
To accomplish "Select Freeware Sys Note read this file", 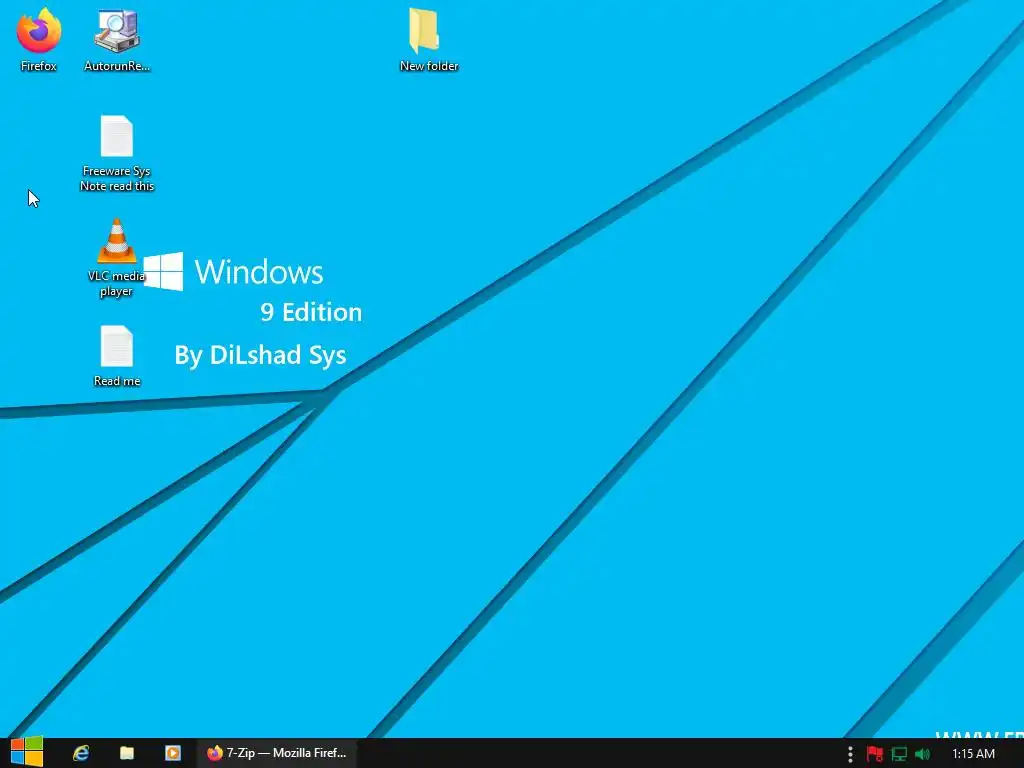I will point(117,153).
